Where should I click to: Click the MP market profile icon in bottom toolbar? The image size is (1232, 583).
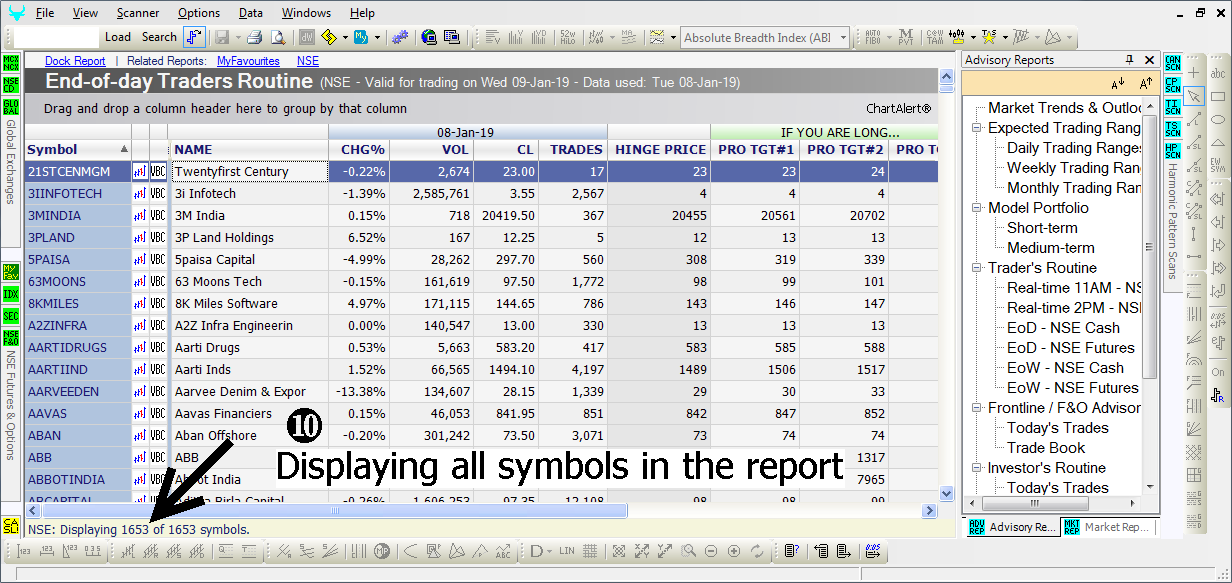click(x=382, y=551)
